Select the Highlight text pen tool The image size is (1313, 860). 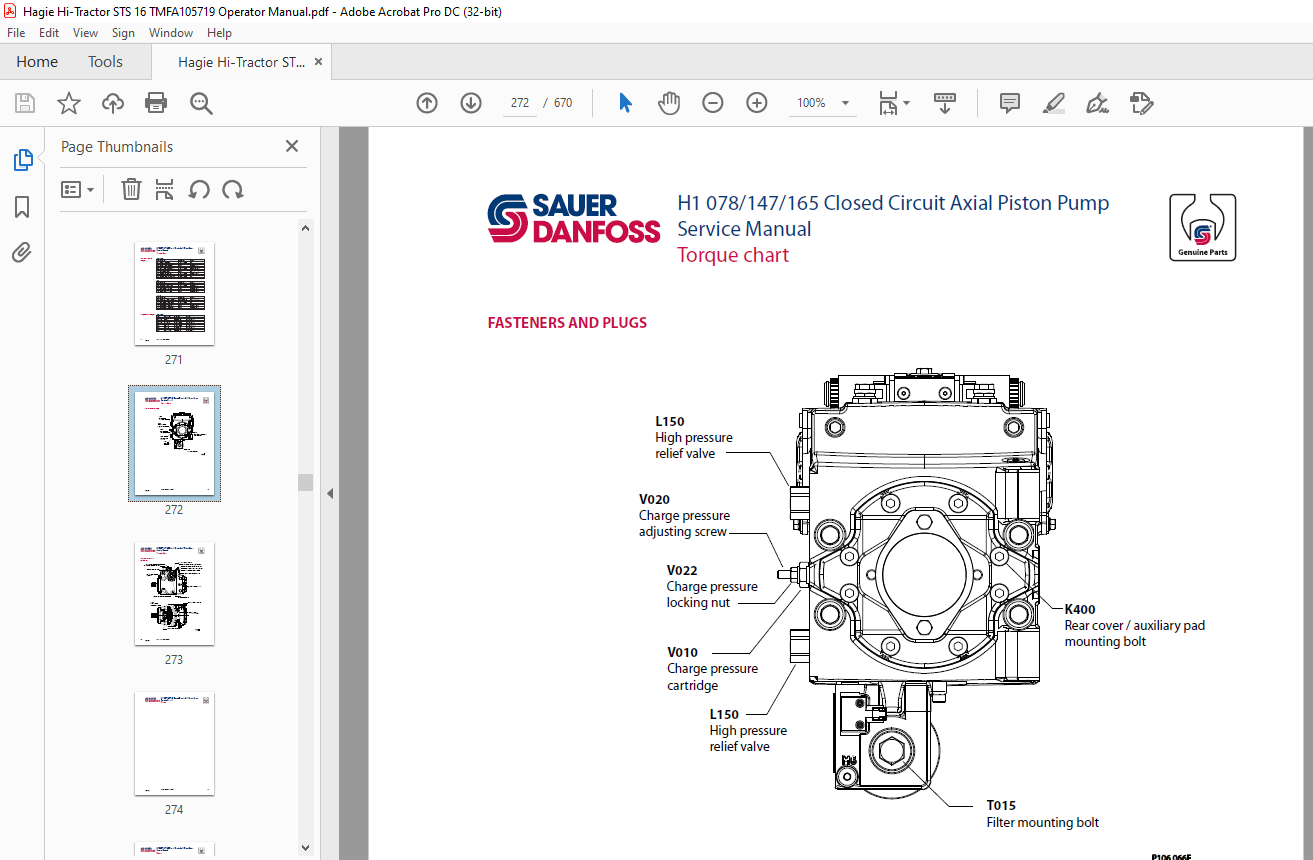[x=1054, y=103]
